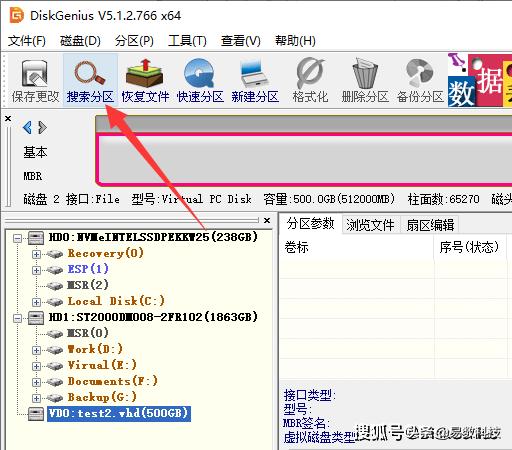Click the pink-bordered disk space bar

point(304,159)
